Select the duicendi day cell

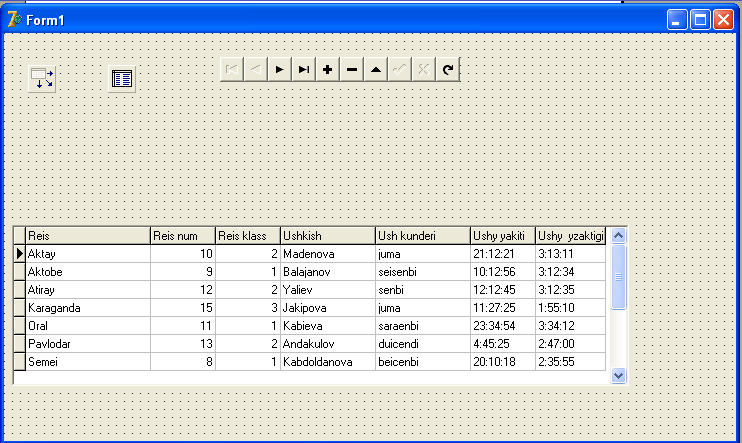(423, 344)
